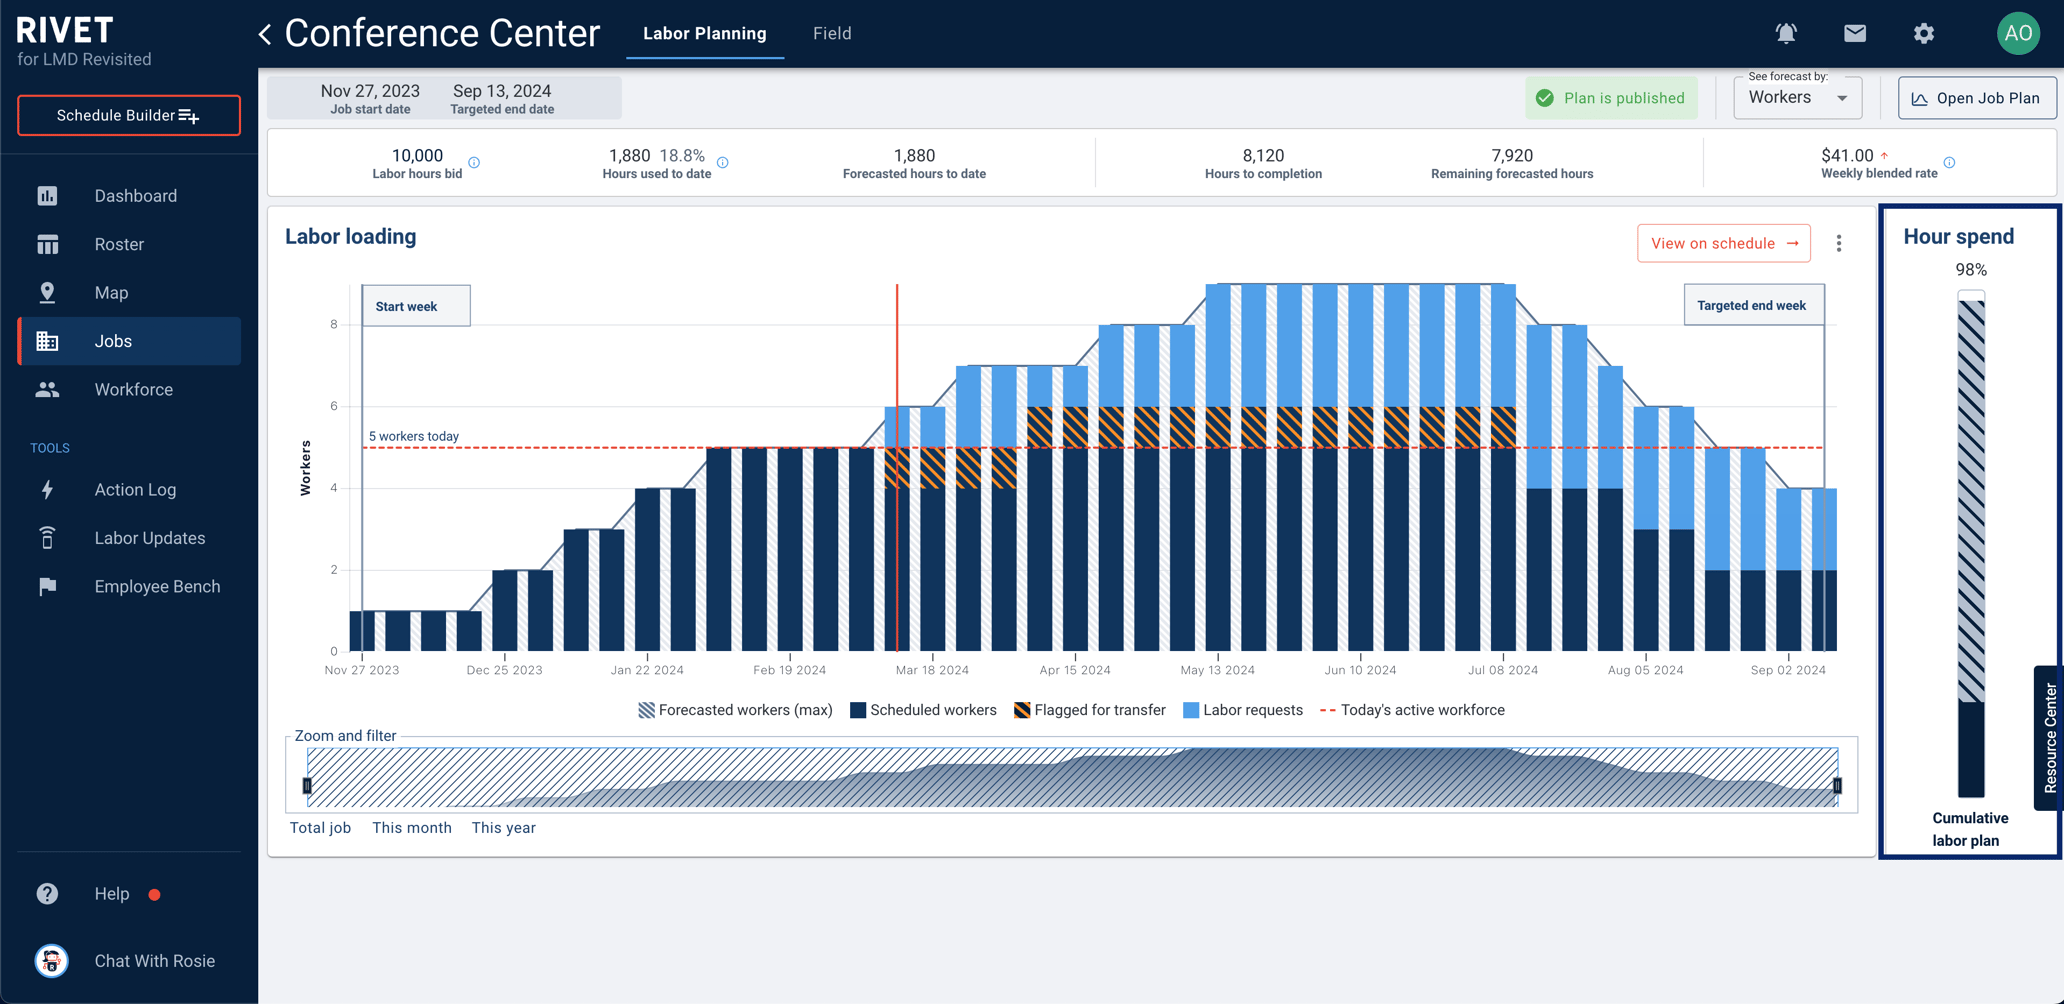Go to Workforce in sidebar
The width and height of the screenshot is (2064, 1004).
[133, 390]
